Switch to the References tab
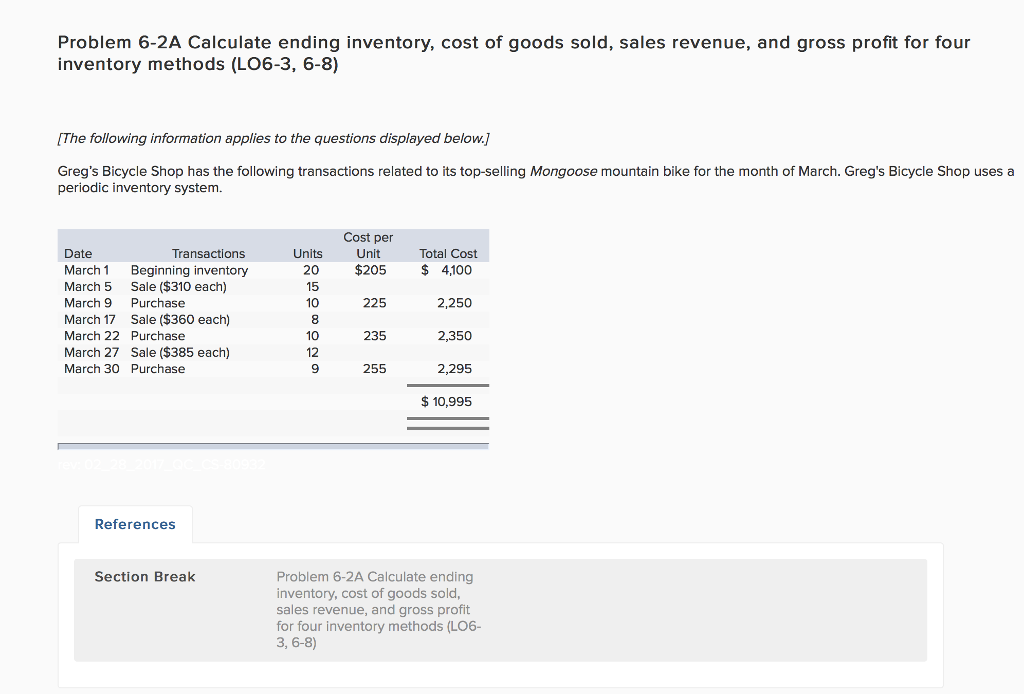The image size is (1024, 694). pos(135,524)
